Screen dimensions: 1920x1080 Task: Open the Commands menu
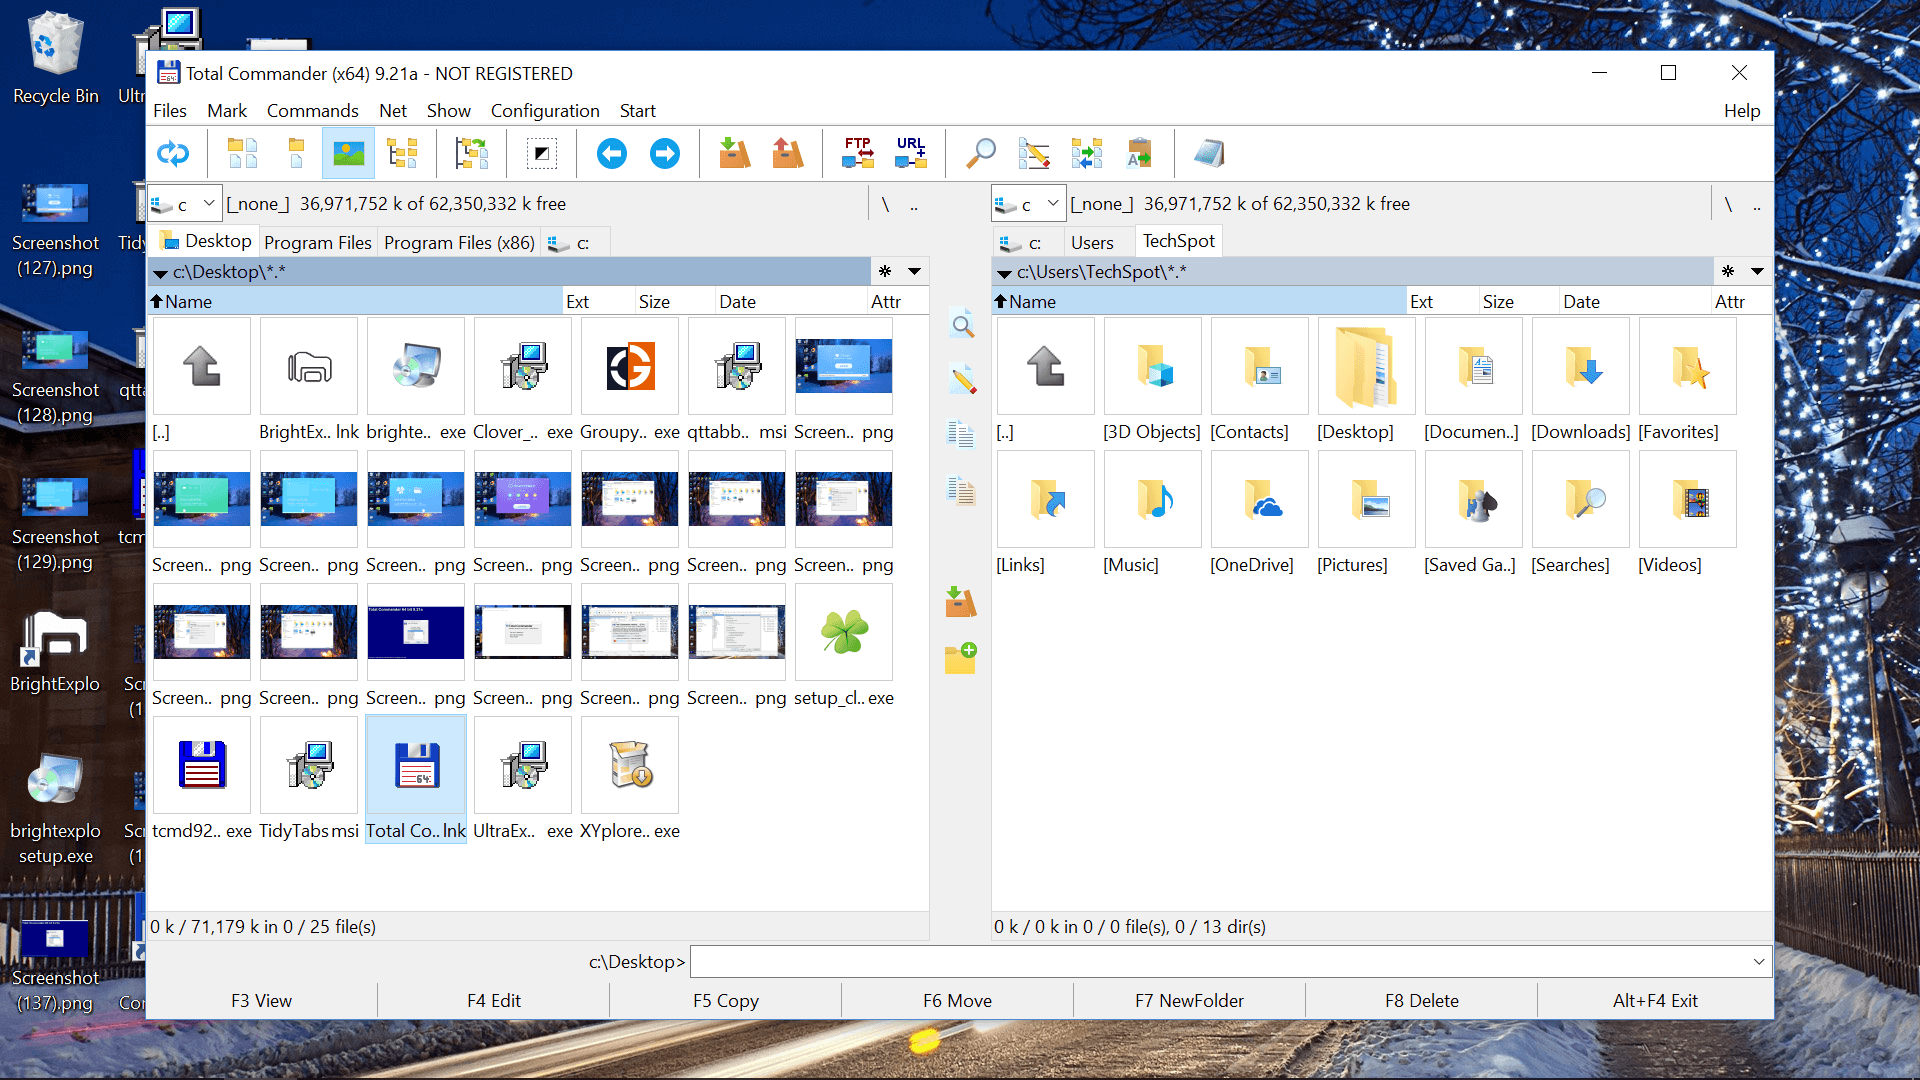313,111
